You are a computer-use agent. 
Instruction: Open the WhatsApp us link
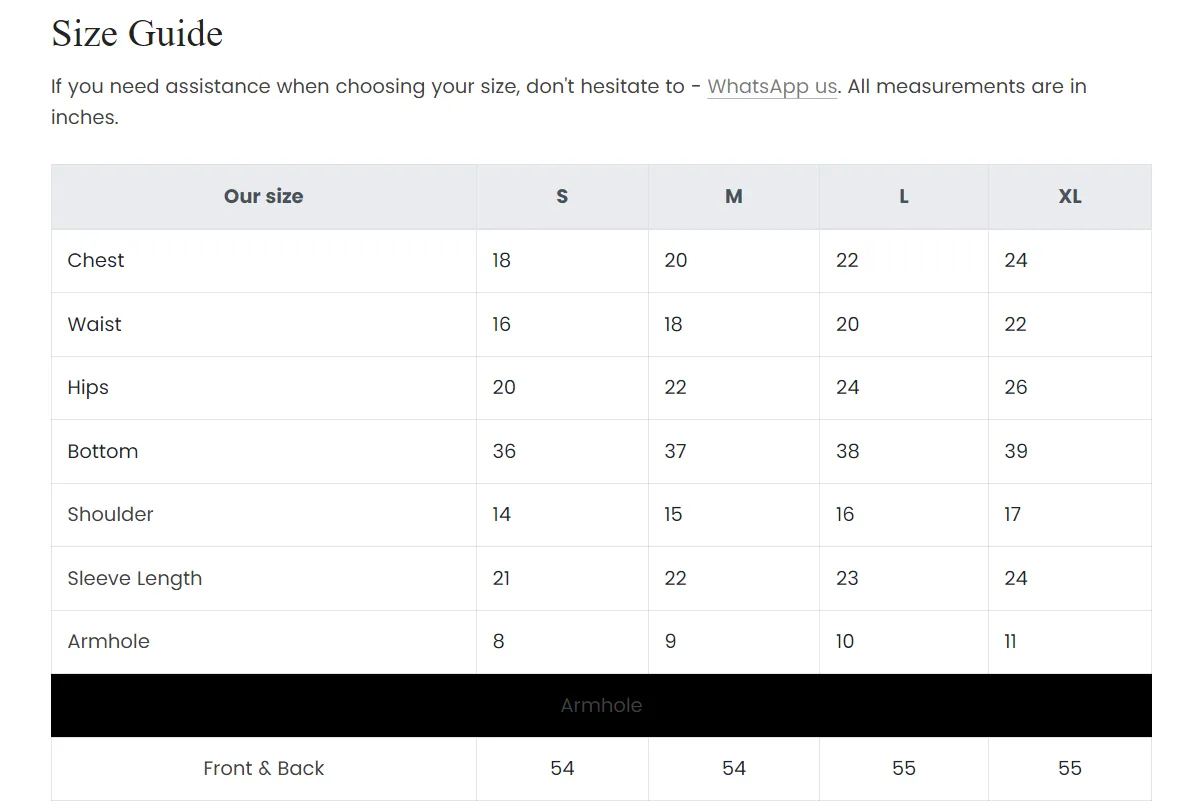coord(772,86)
